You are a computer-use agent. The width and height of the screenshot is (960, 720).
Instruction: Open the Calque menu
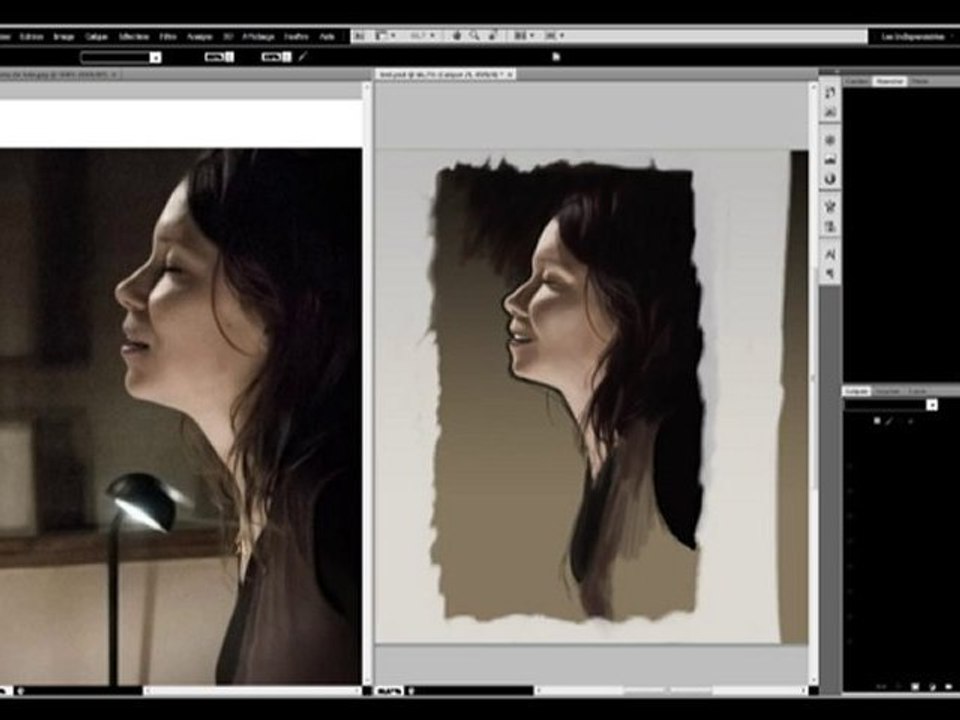[x=96, y=37]
